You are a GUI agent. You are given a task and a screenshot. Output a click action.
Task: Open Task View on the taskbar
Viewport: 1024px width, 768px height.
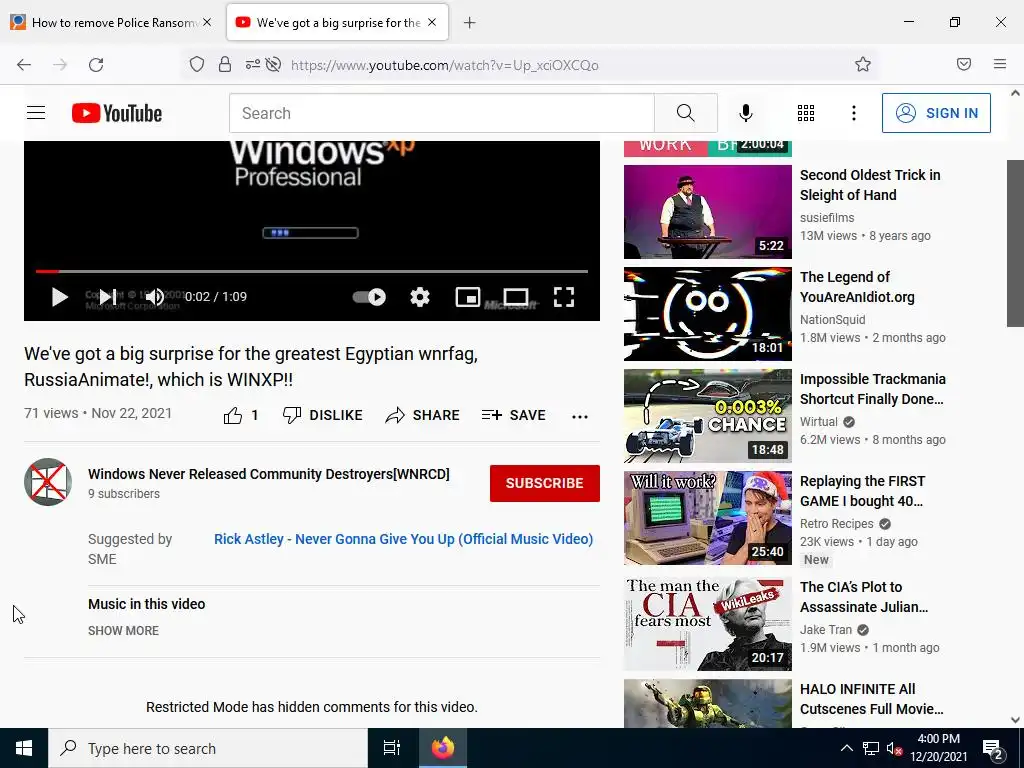tap(392, 748)
